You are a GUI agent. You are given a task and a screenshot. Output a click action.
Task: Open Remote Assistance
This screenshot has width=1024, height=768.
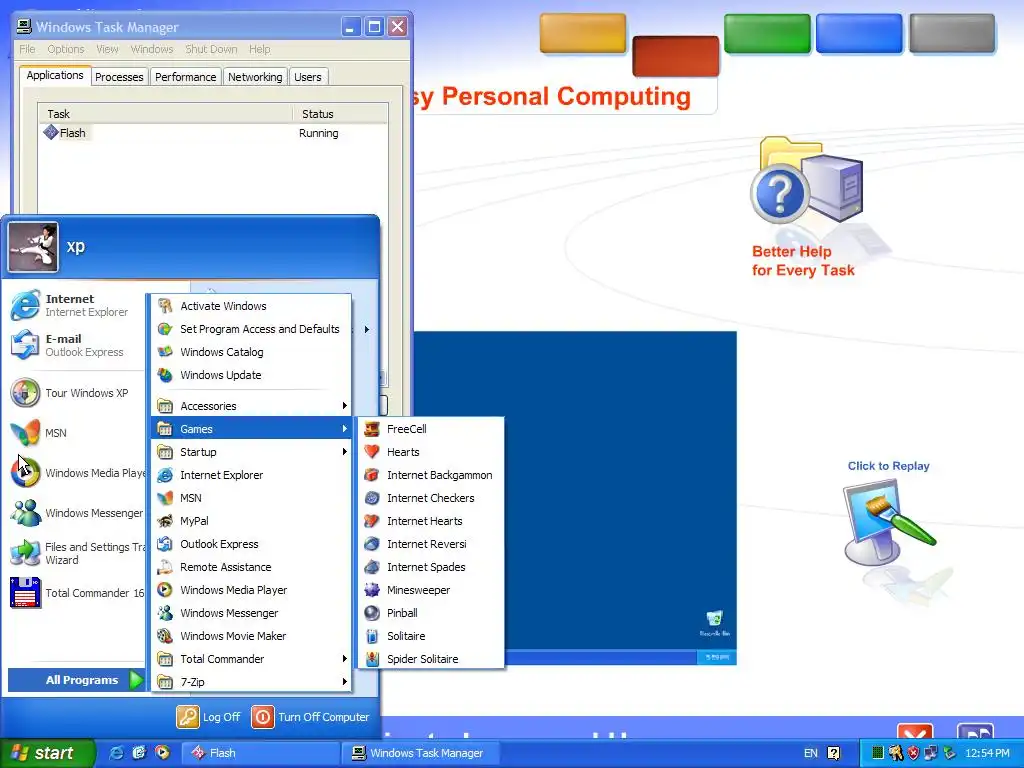(x=251, y=567)
